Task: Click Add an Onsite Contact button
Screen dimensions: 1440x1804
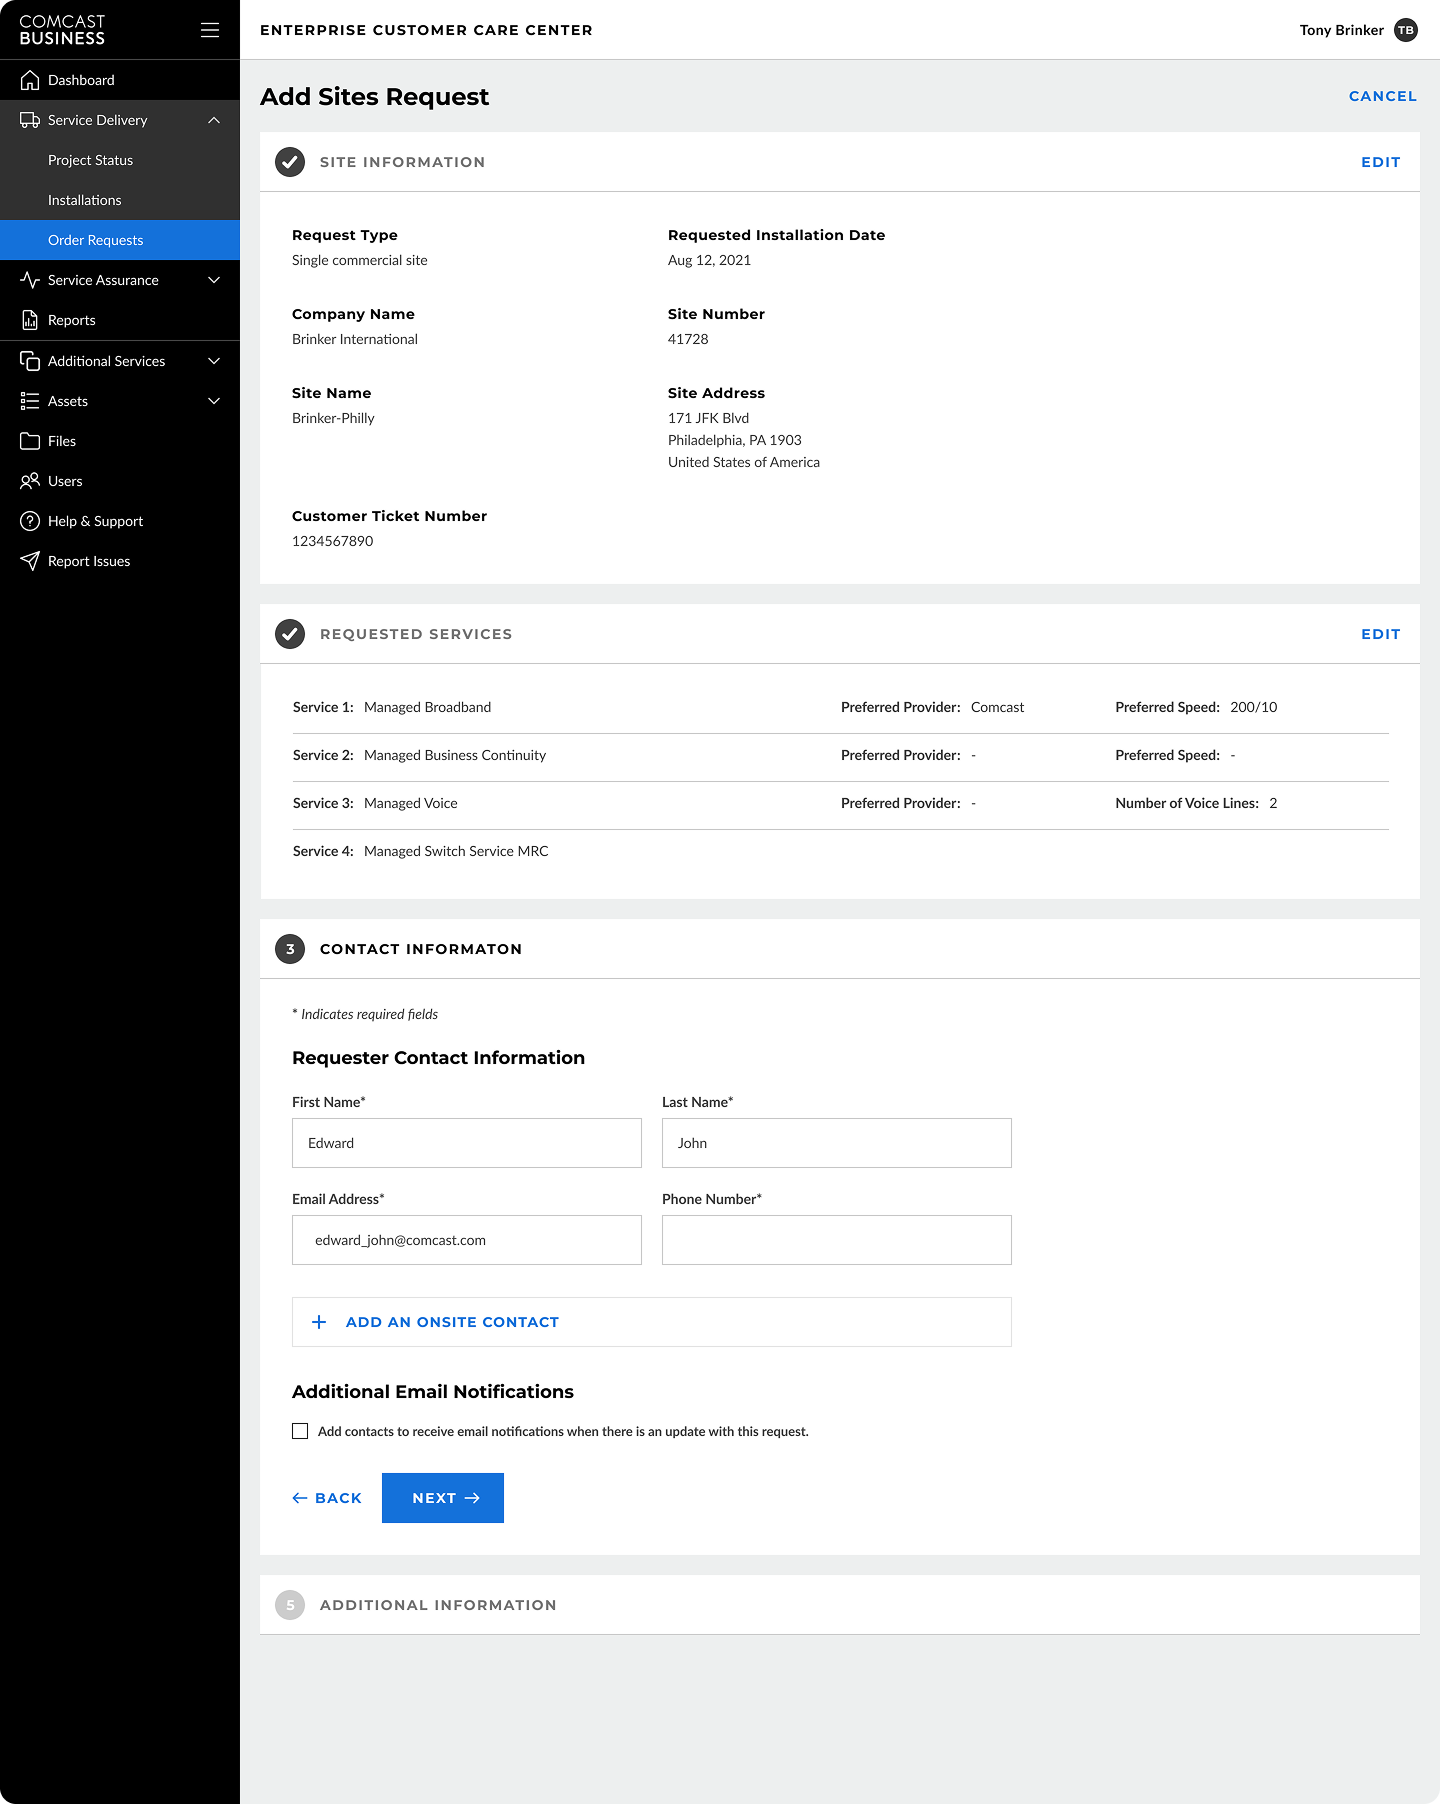Action: (652, 1322)
